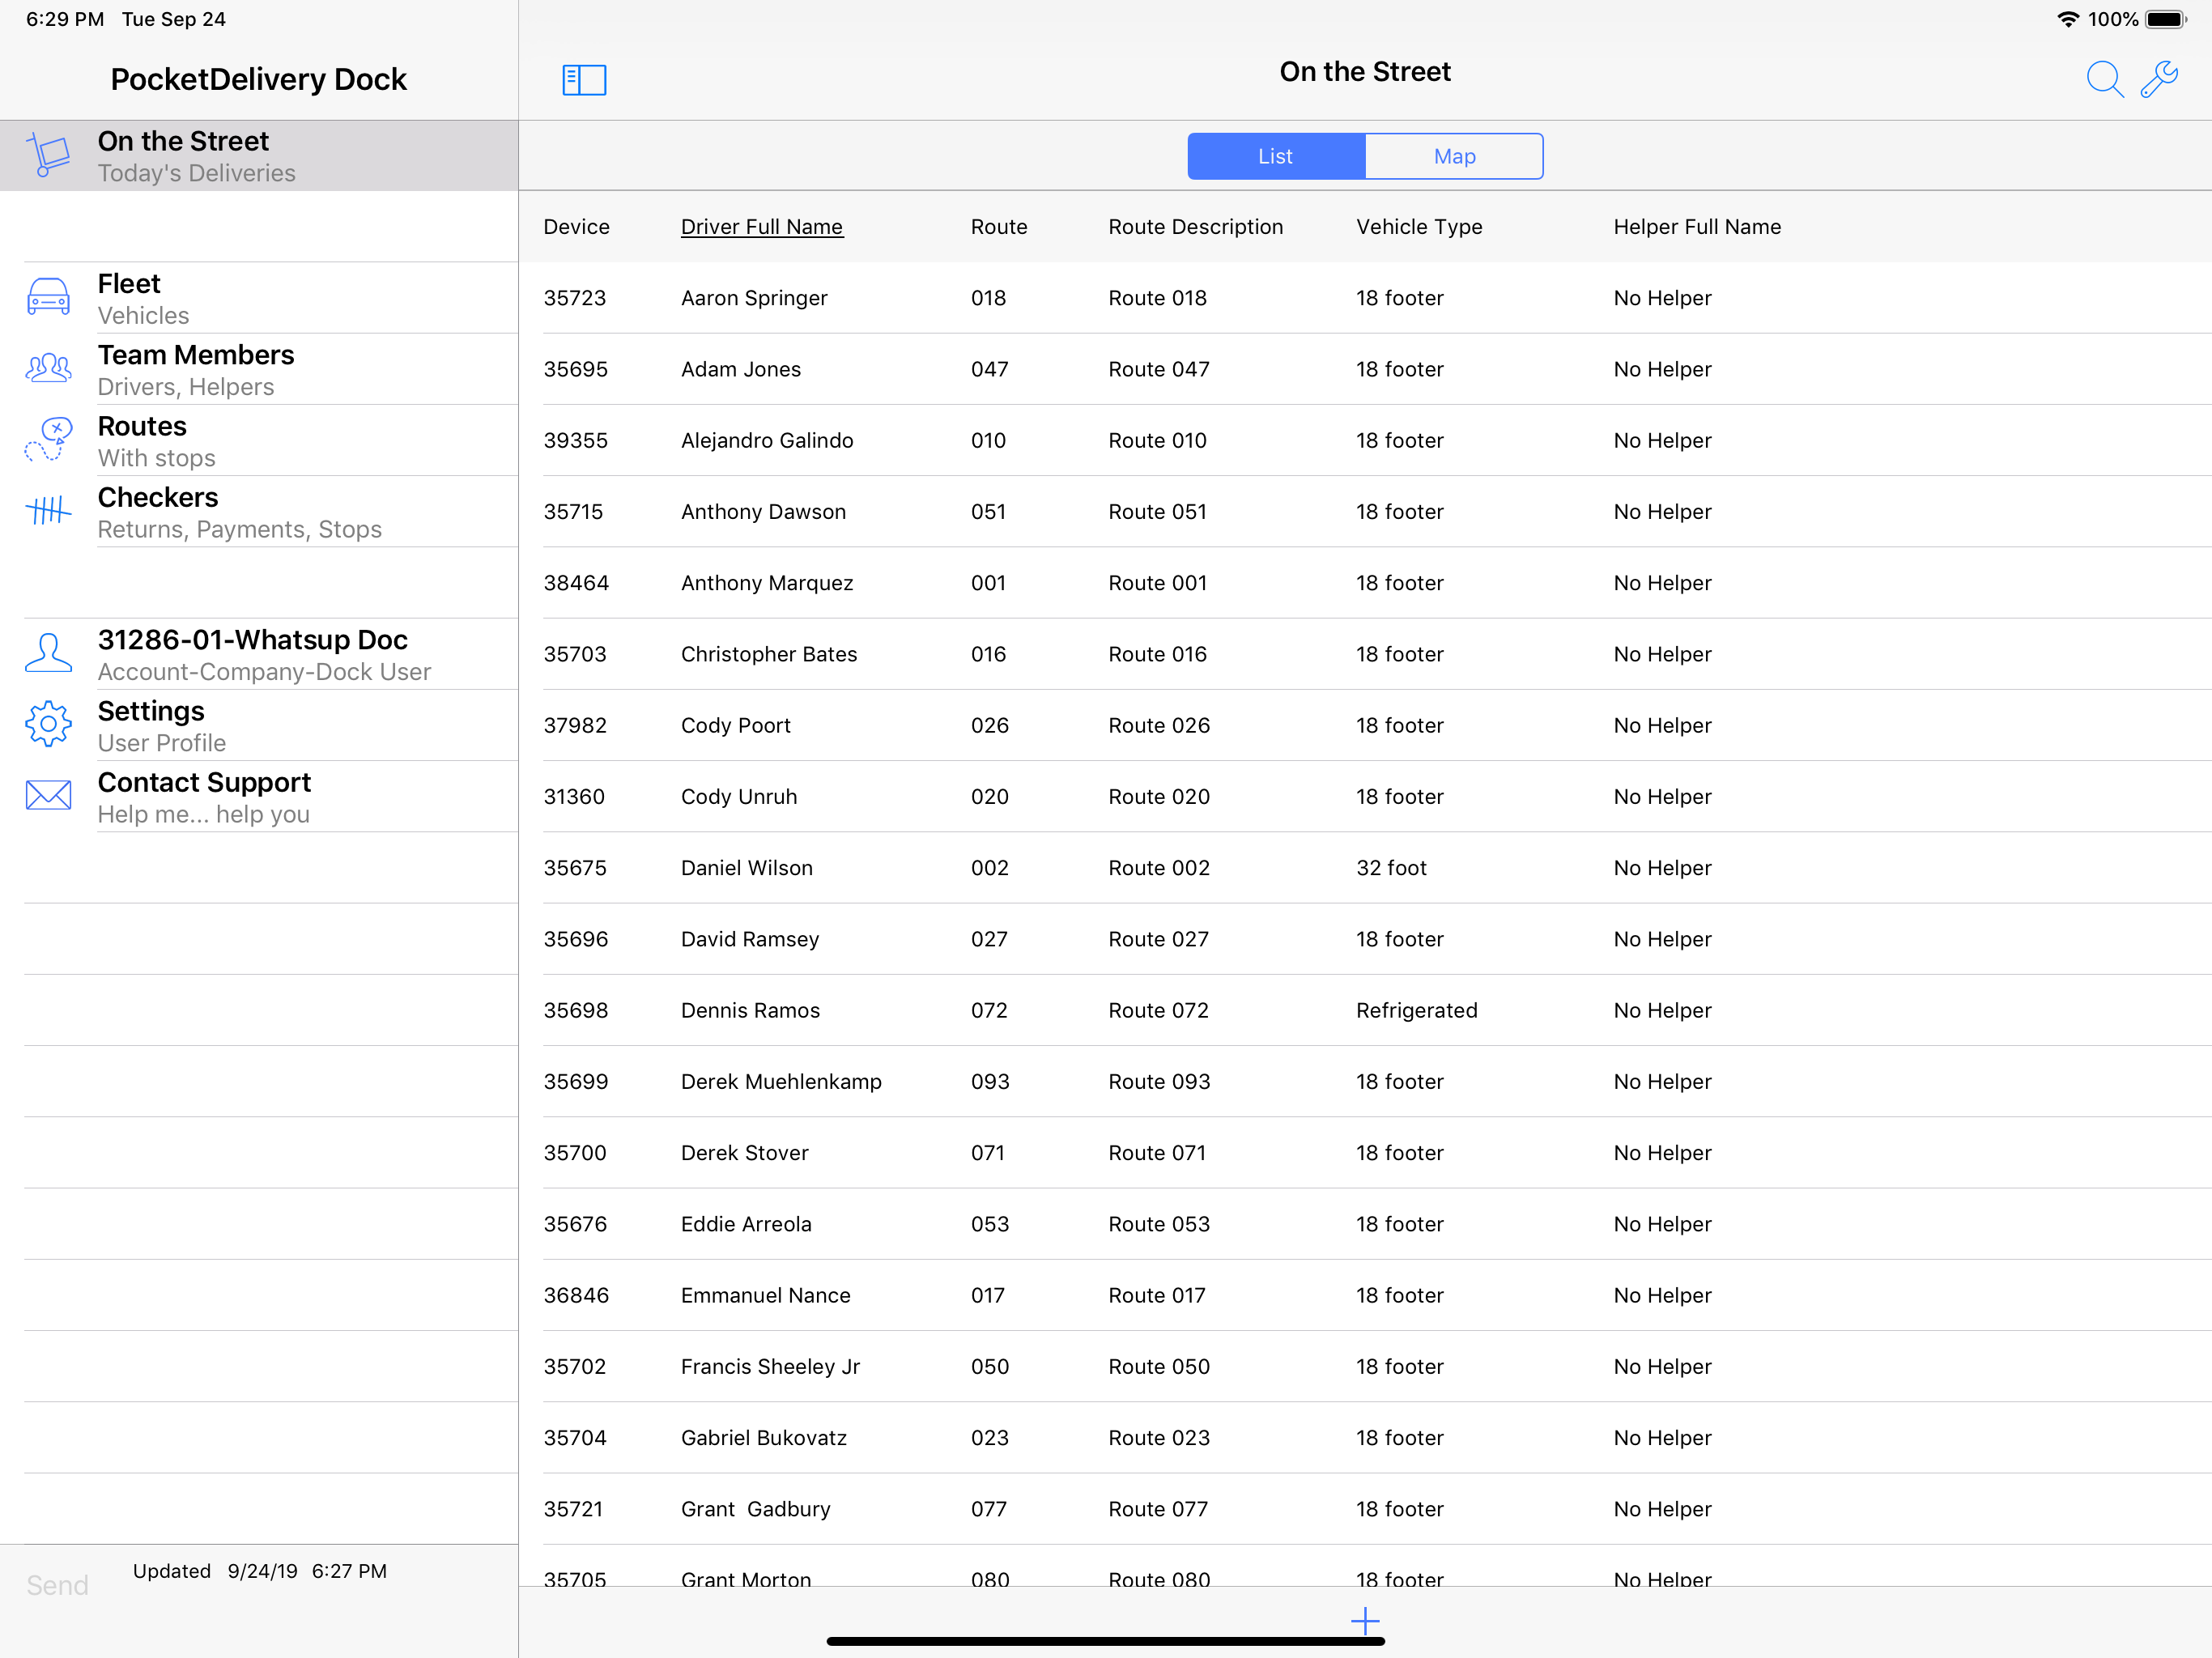Tap the battery indicator icon
Image resolution: width=2212 pixels, height=1658 pixels.
(x=2166, y=19)
